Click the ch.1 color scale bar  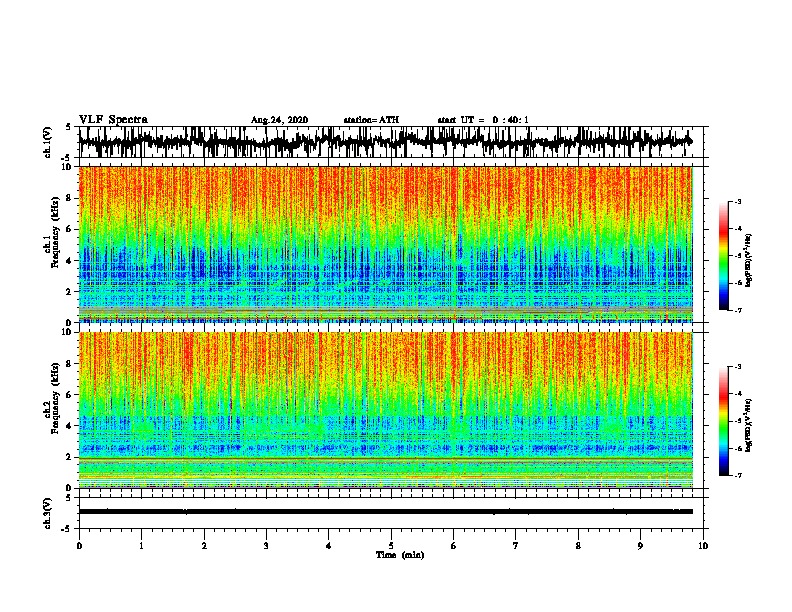[x=724, y=256]
